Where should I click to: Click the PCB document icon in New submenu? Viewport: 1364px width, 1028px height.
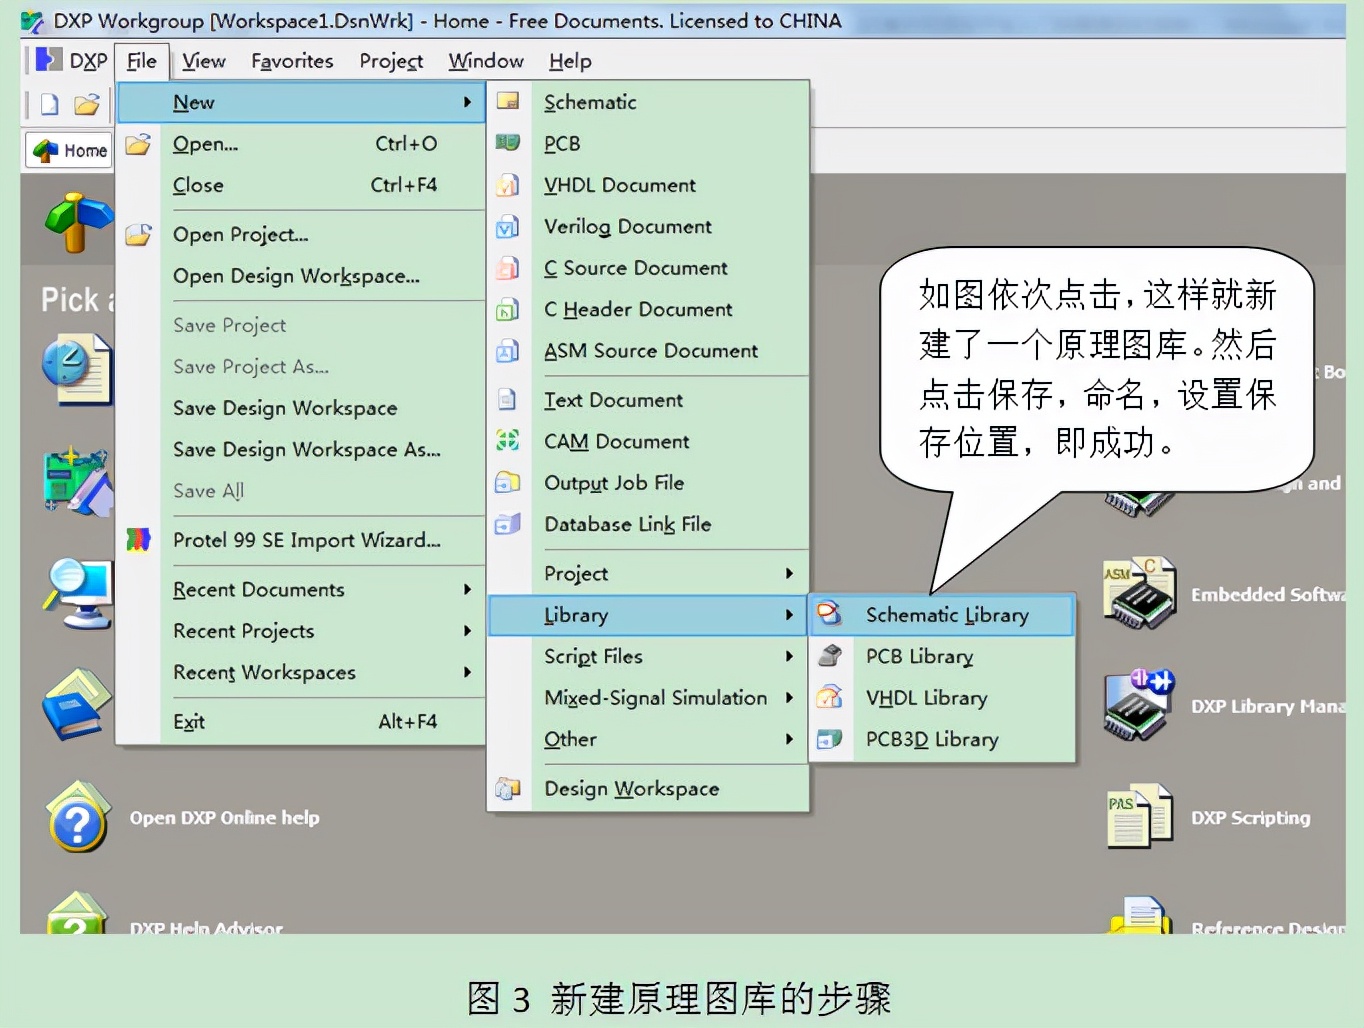[509, 143]
